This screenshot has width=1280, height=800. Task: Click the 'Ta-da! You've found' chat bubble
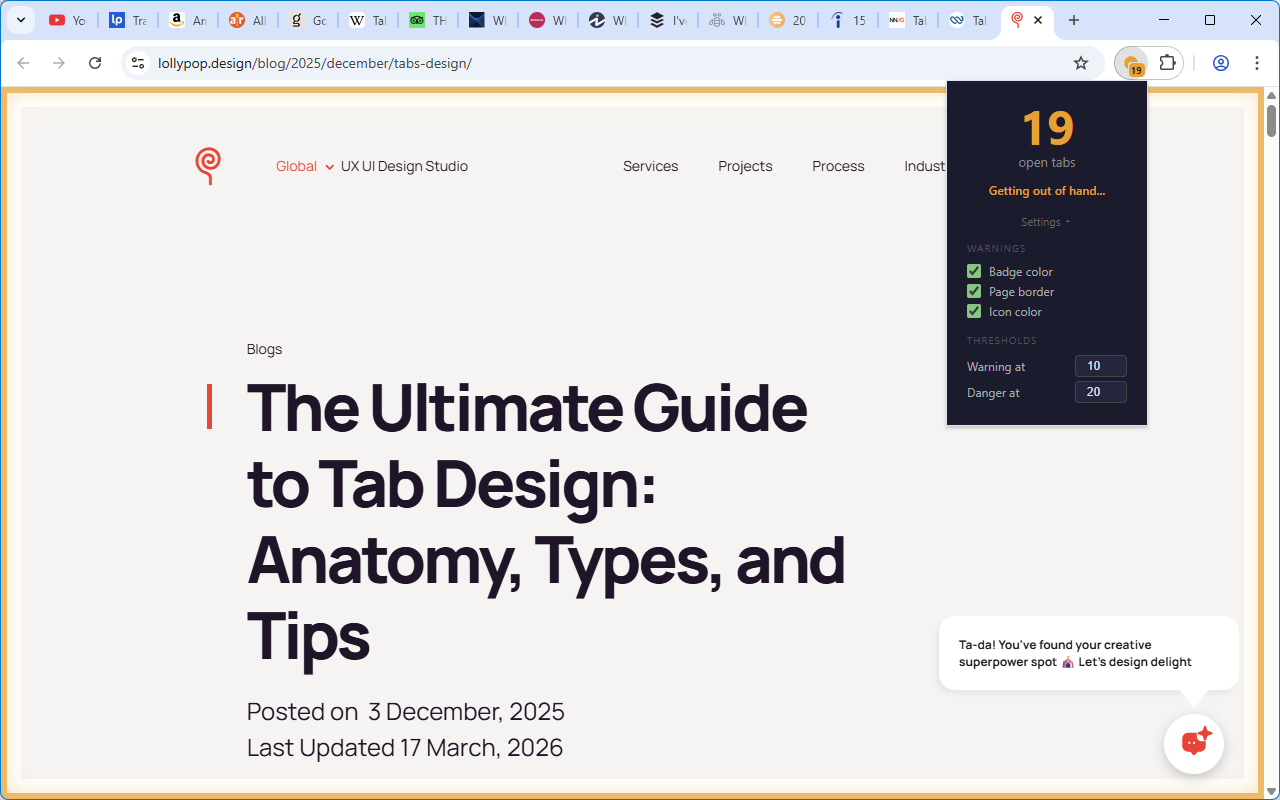coord(1089,653)
